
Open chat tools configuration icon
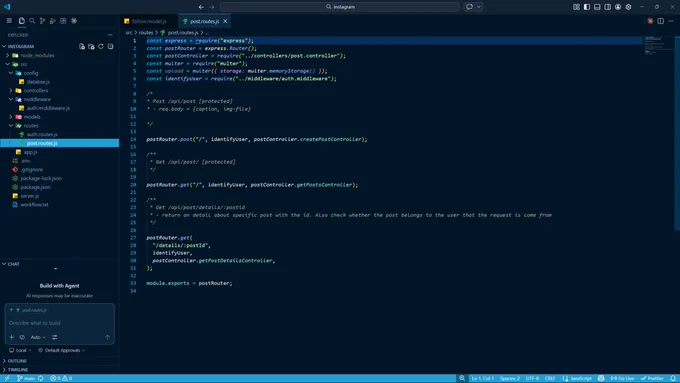point(55,337)
